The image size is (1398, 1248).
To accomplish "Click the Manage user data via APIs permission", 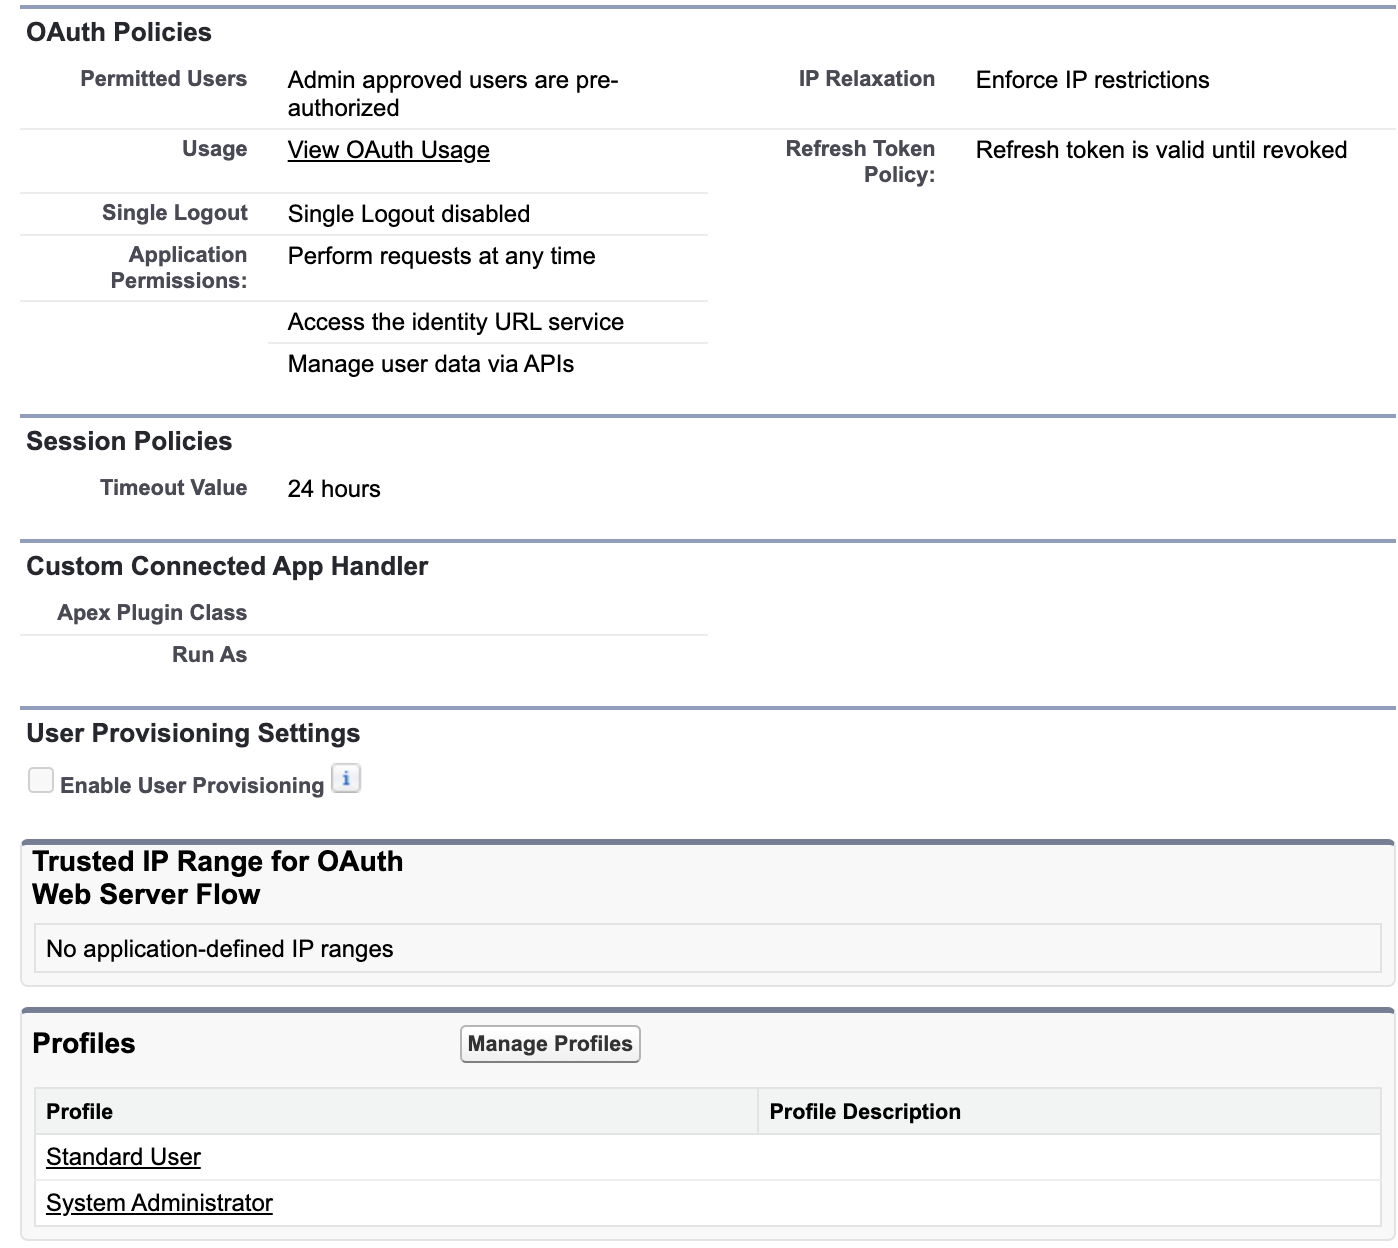I will coord(431,364).
